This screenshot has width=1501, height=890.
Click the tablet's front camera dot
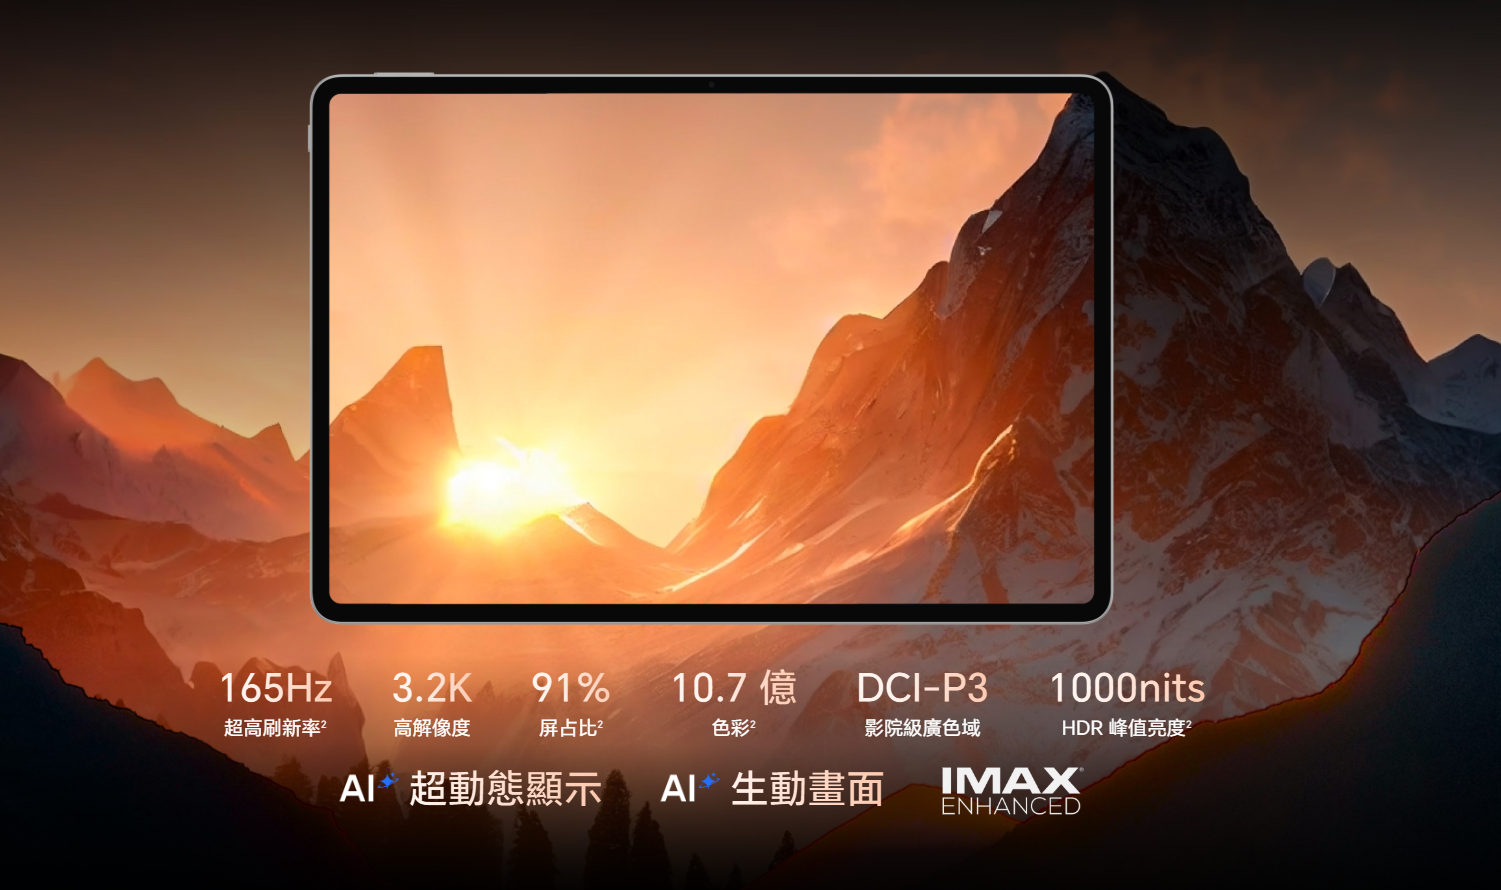711,85
